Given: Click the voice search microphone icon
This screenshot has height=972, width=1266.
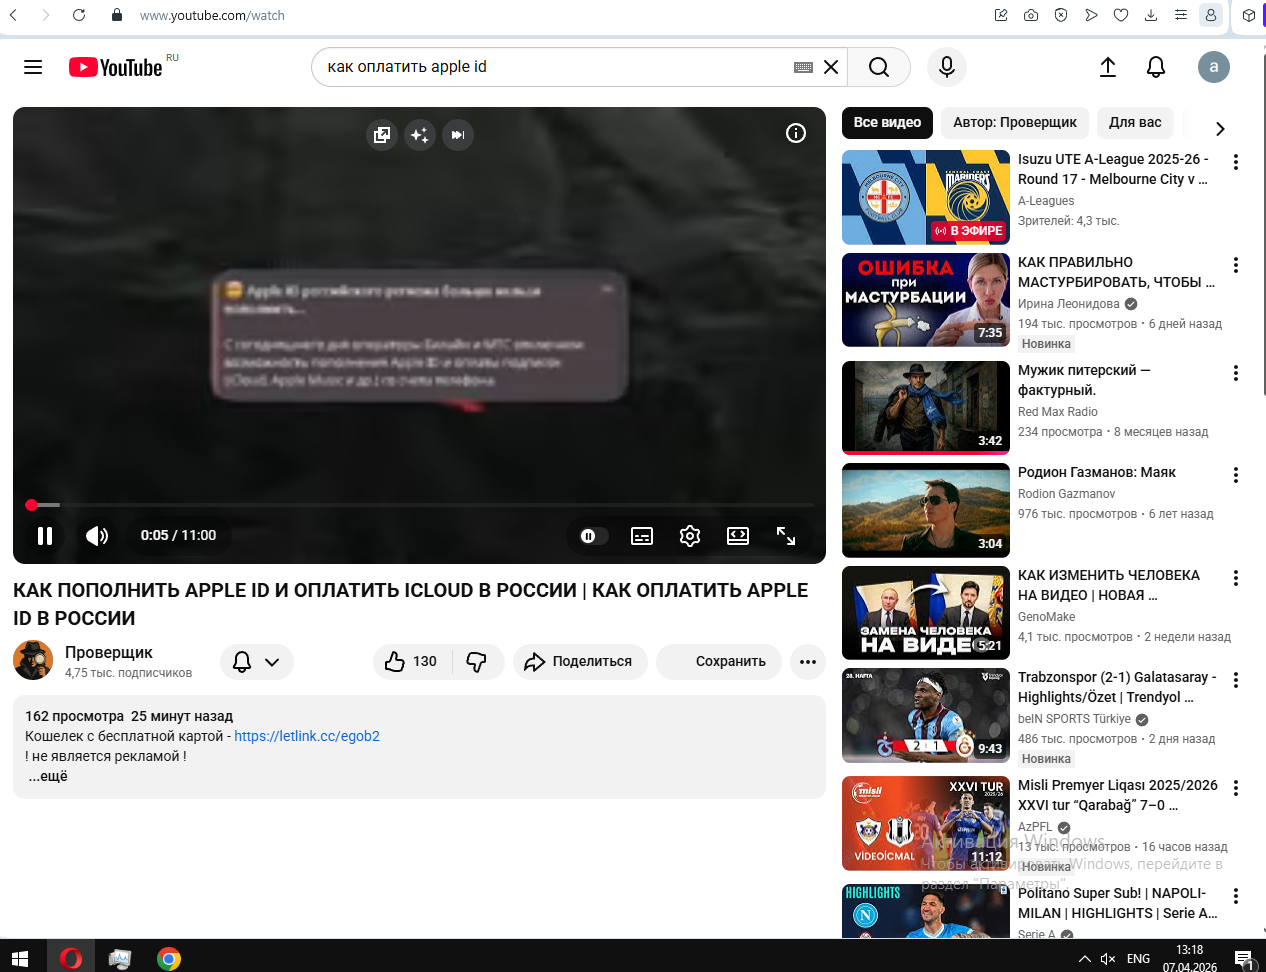Looking at the screenshot, I should pyautogui.click(x=946, y=67).
